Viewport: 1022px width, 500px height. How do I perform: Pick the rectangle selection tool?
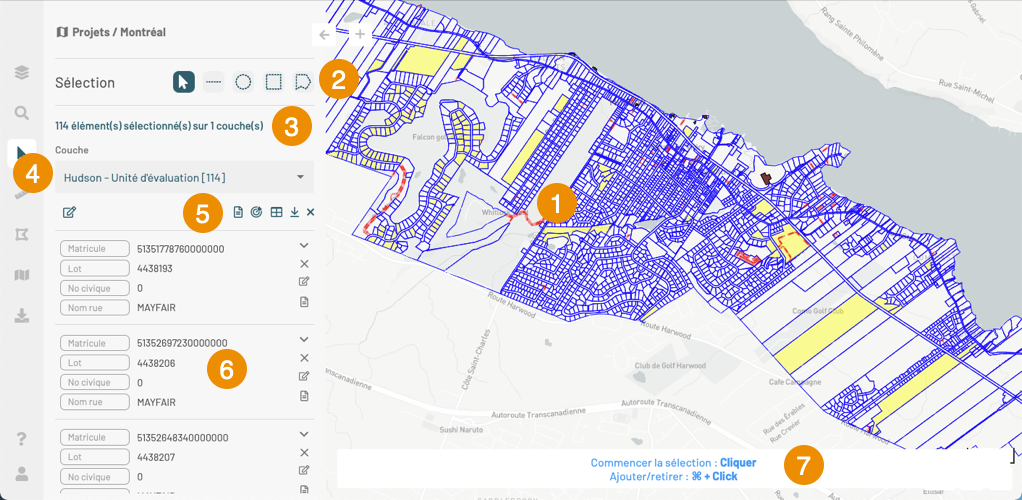point(274,82)
